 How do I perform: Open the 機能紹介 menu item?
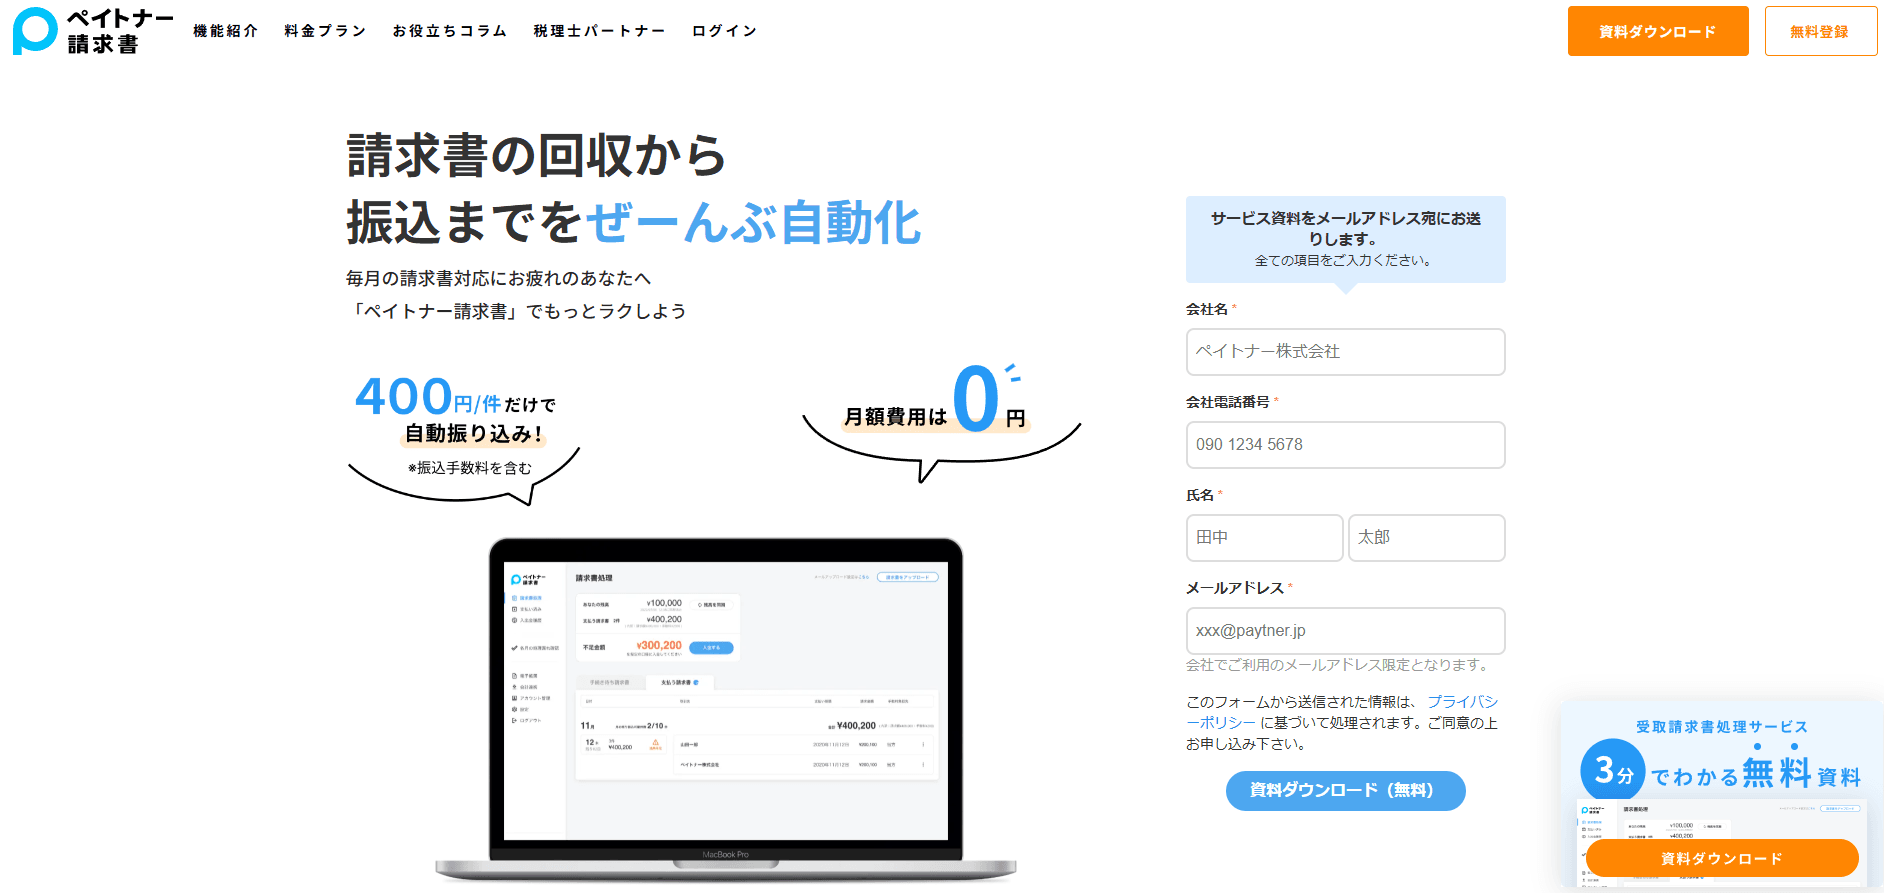226,31
